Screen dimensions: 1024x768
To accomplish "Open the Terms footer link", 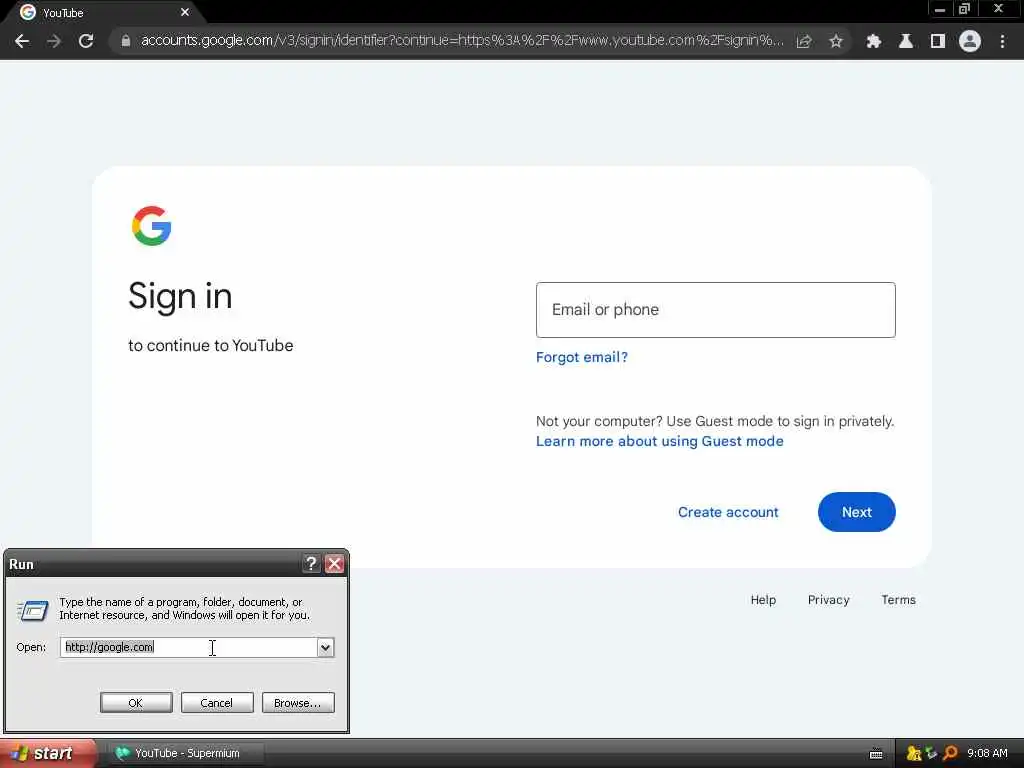I will click(x=898, y=600).
